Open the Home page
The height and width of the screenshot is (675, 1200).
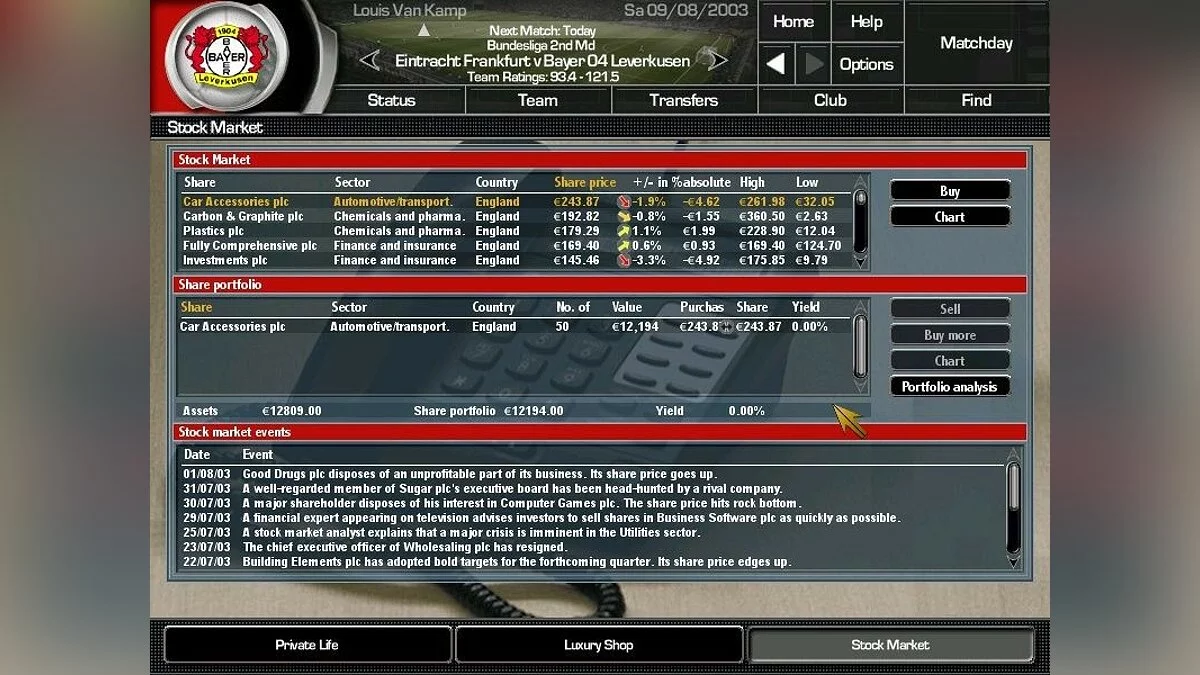(x=793, y=21)
